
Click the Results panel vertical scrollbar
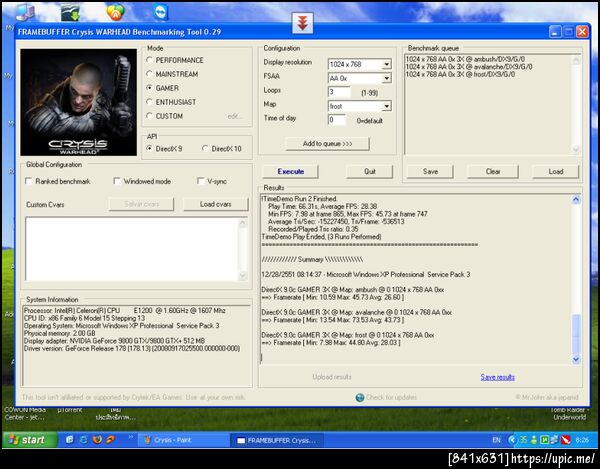point(575,280)
